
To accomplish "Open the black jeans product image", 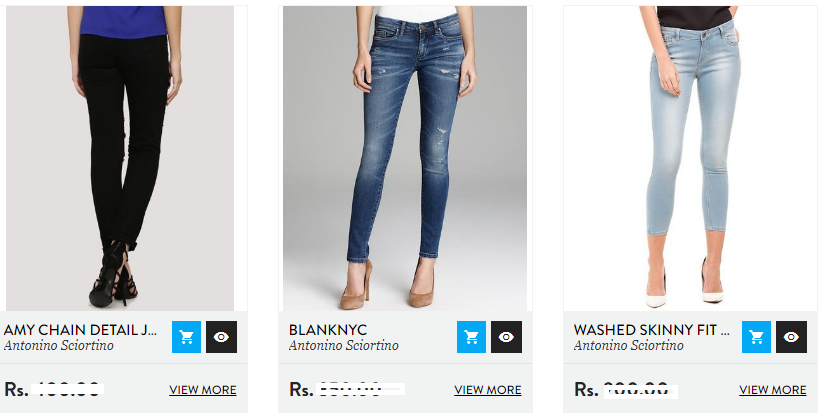I will (120, 158).
